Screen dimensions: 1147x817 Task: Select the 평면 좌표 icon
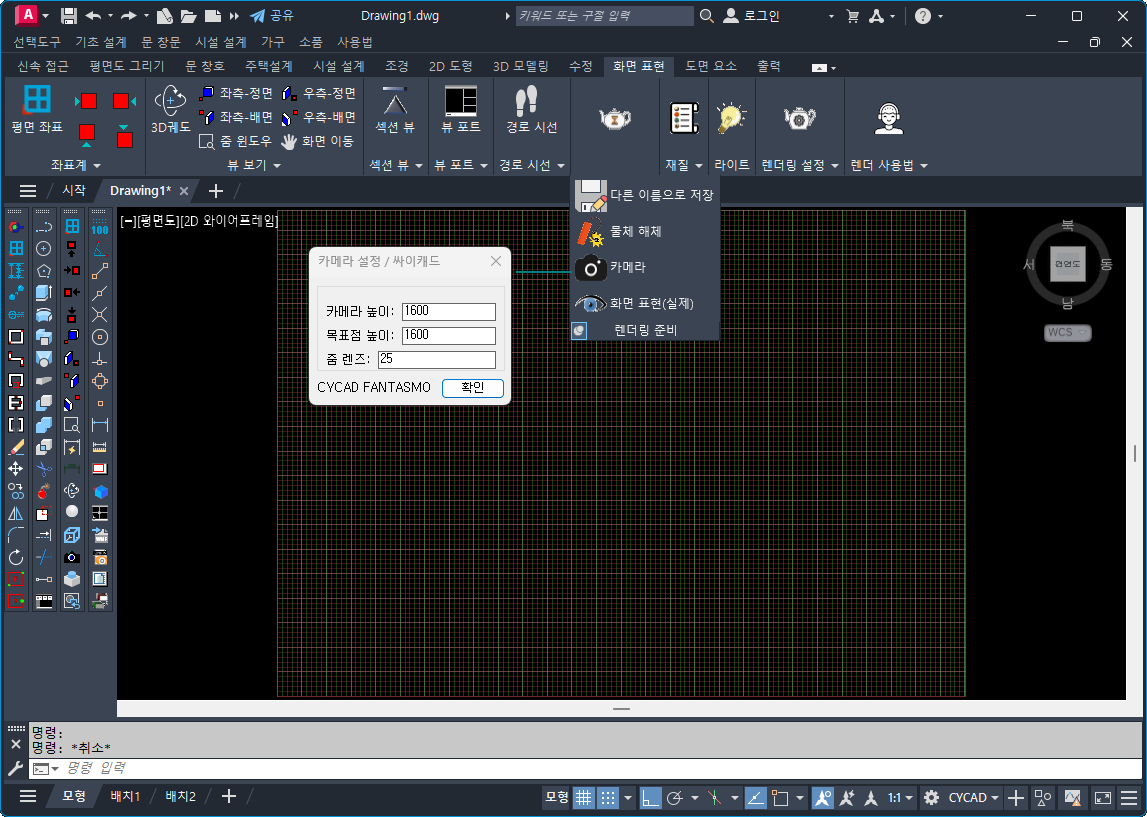pyautogui.click(x=37, y=100)
